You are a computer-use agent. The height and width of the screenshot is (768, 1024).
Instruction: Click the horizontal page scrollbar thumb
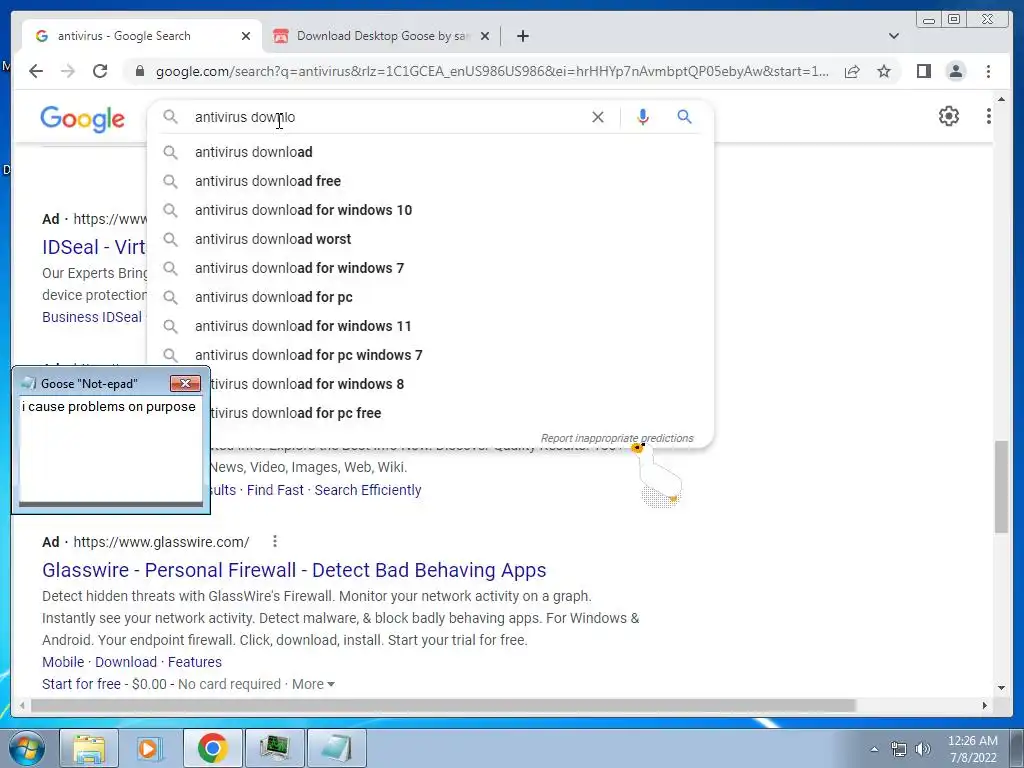point(443,705)
